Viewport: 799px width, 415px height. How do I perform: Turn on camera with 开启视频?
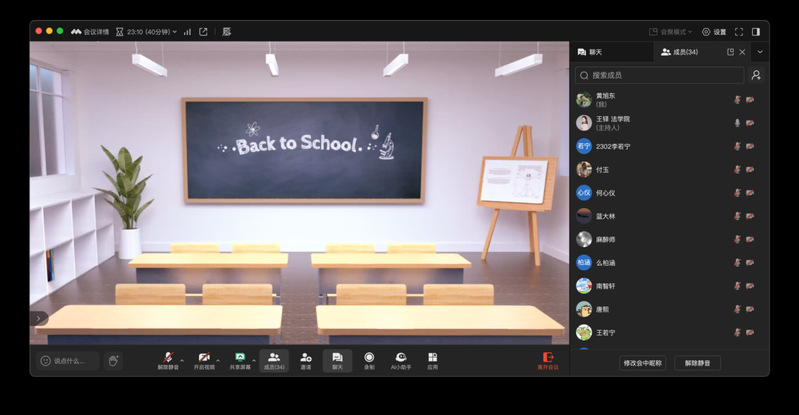(x=204, y=358)
